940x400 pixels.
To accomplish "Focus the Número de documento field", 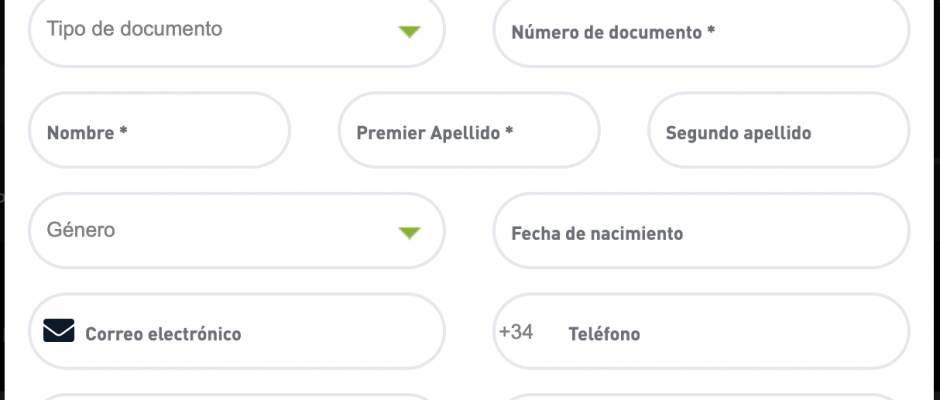I will point(701,29).
